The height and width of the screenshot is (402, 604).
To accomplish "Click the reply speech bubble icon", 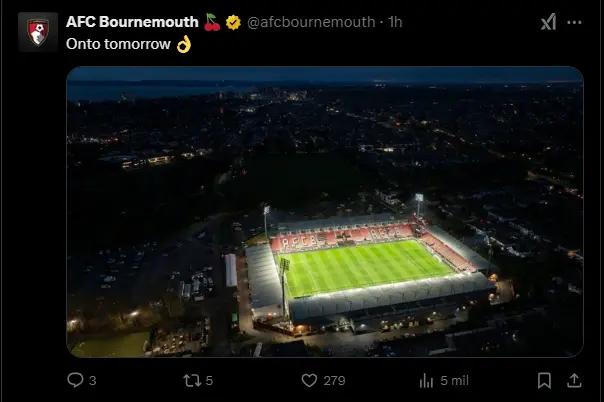I will pos(75,380).
